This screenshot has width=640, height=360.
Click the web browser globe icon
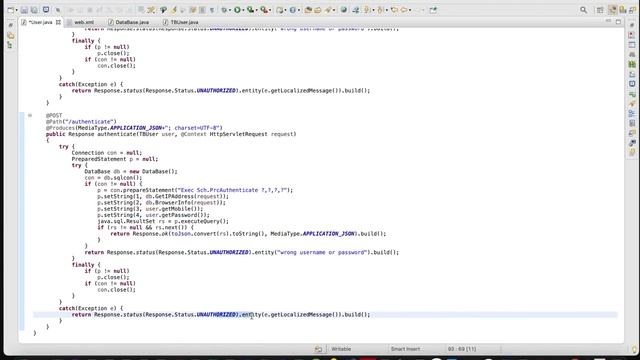point(344,10)
